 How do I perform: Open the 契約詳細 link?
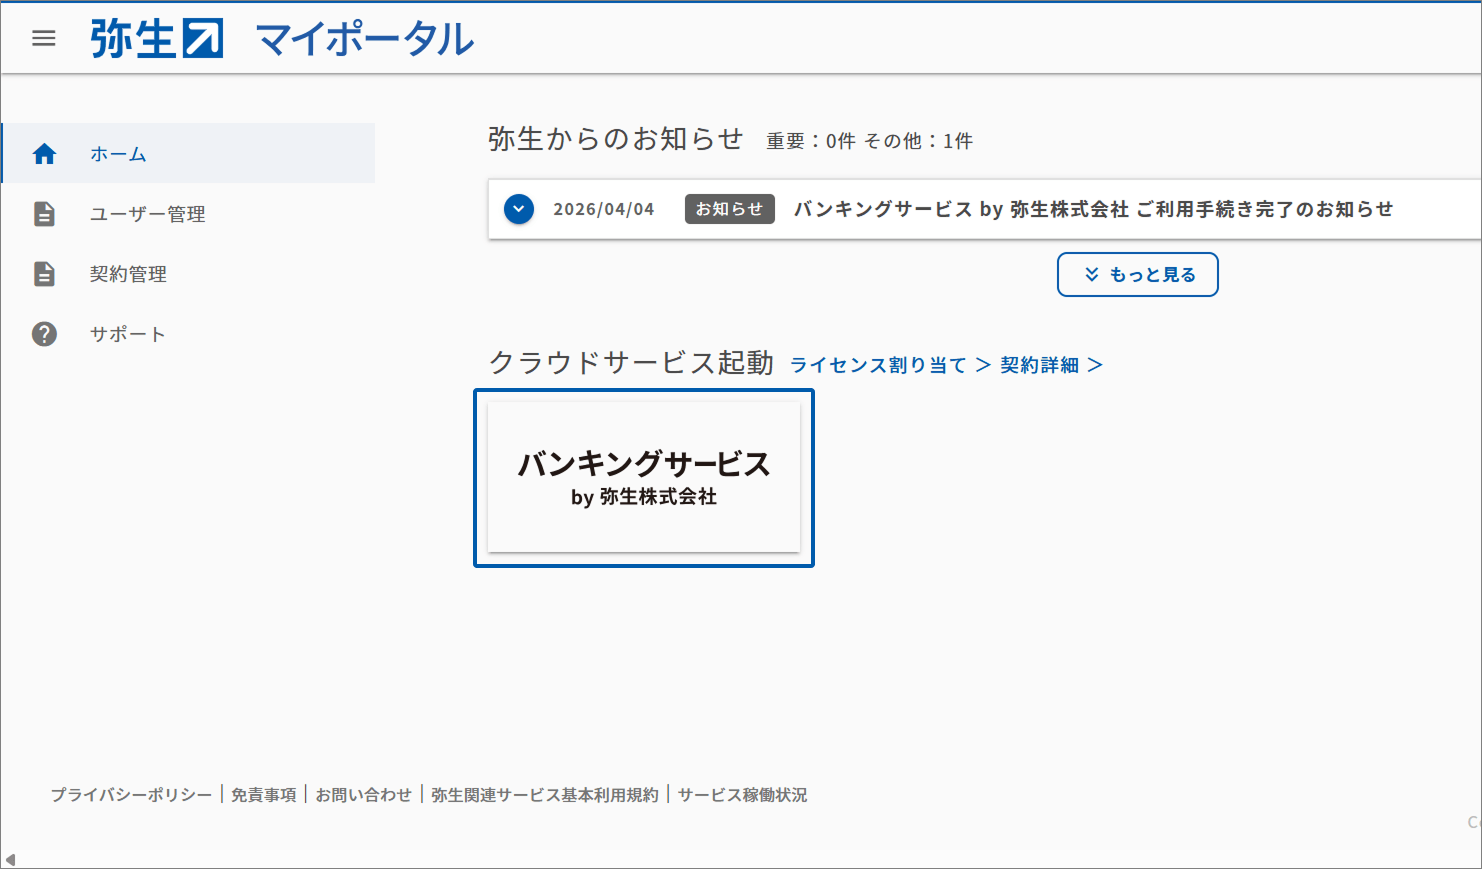tap(1050, 365)
